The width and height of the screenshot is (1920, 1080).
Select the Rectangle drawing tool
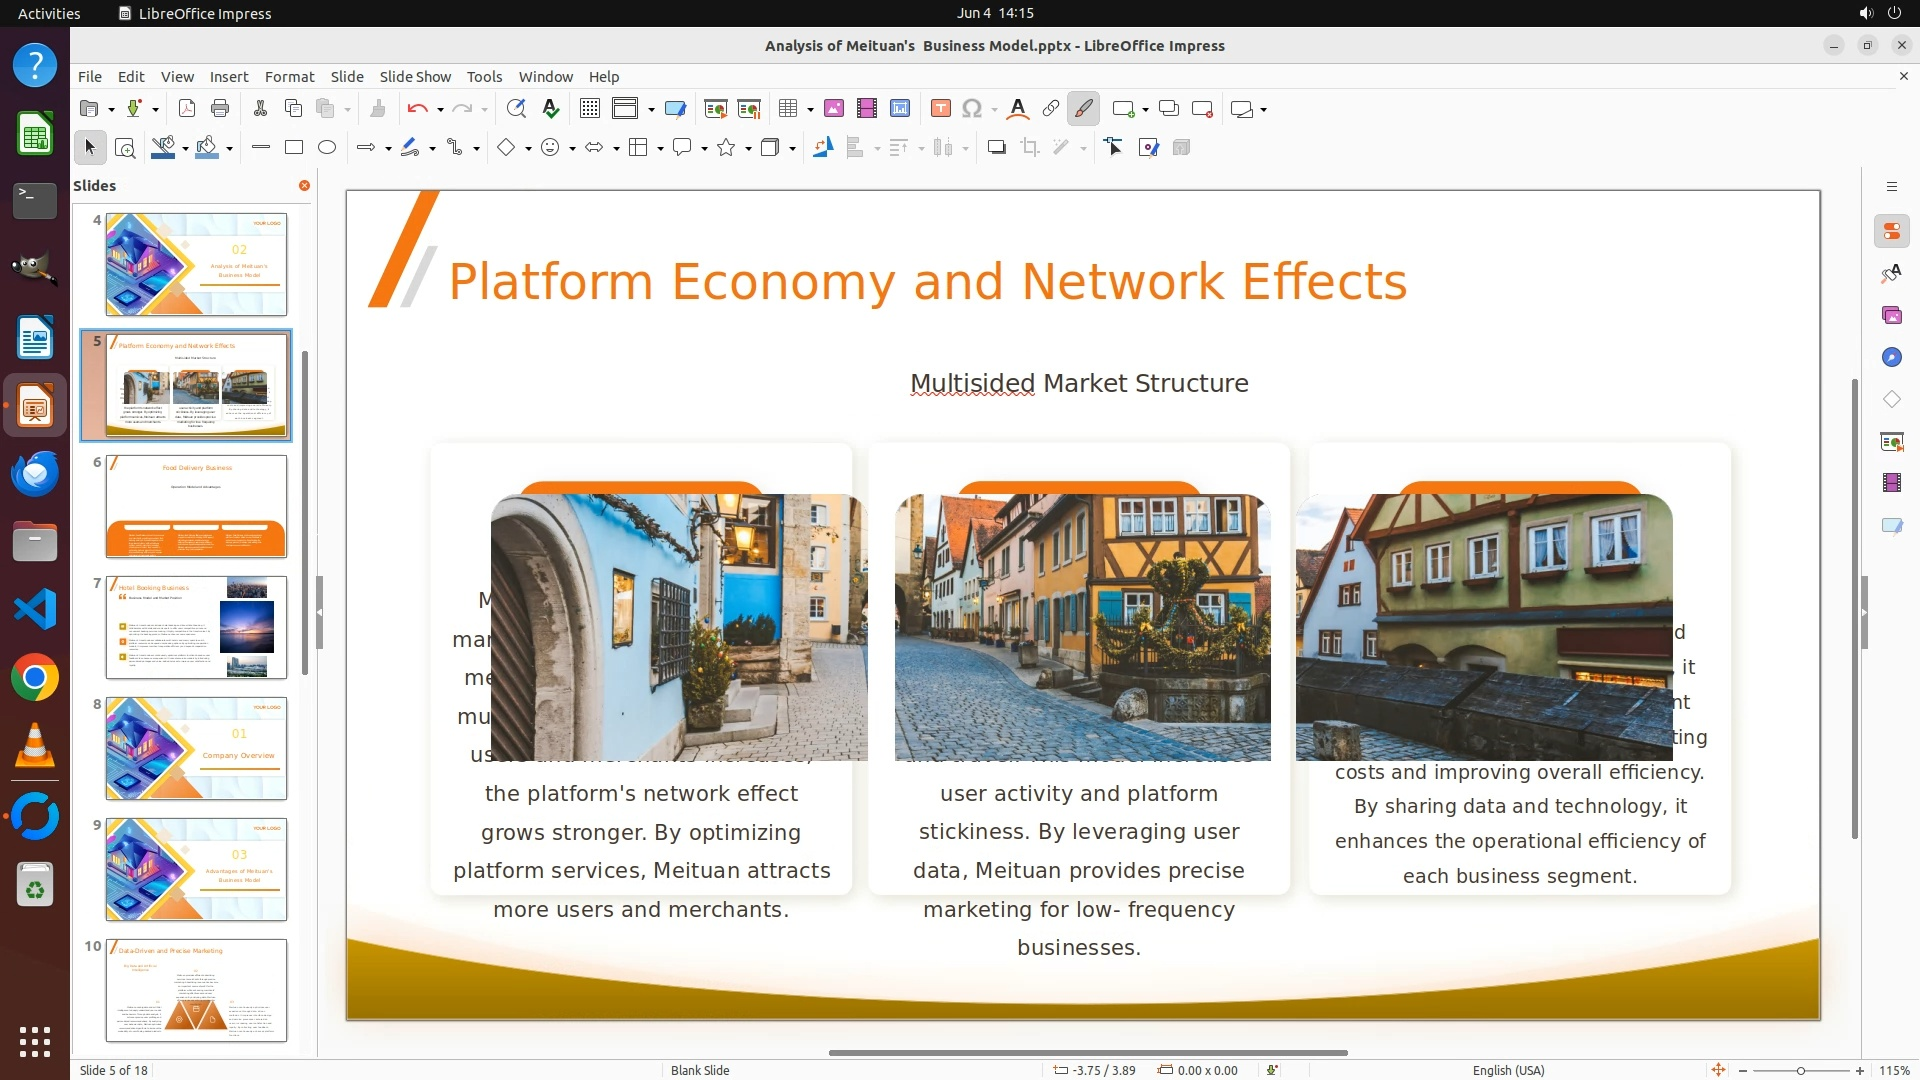pyautogui.click(x=294, y=148)
